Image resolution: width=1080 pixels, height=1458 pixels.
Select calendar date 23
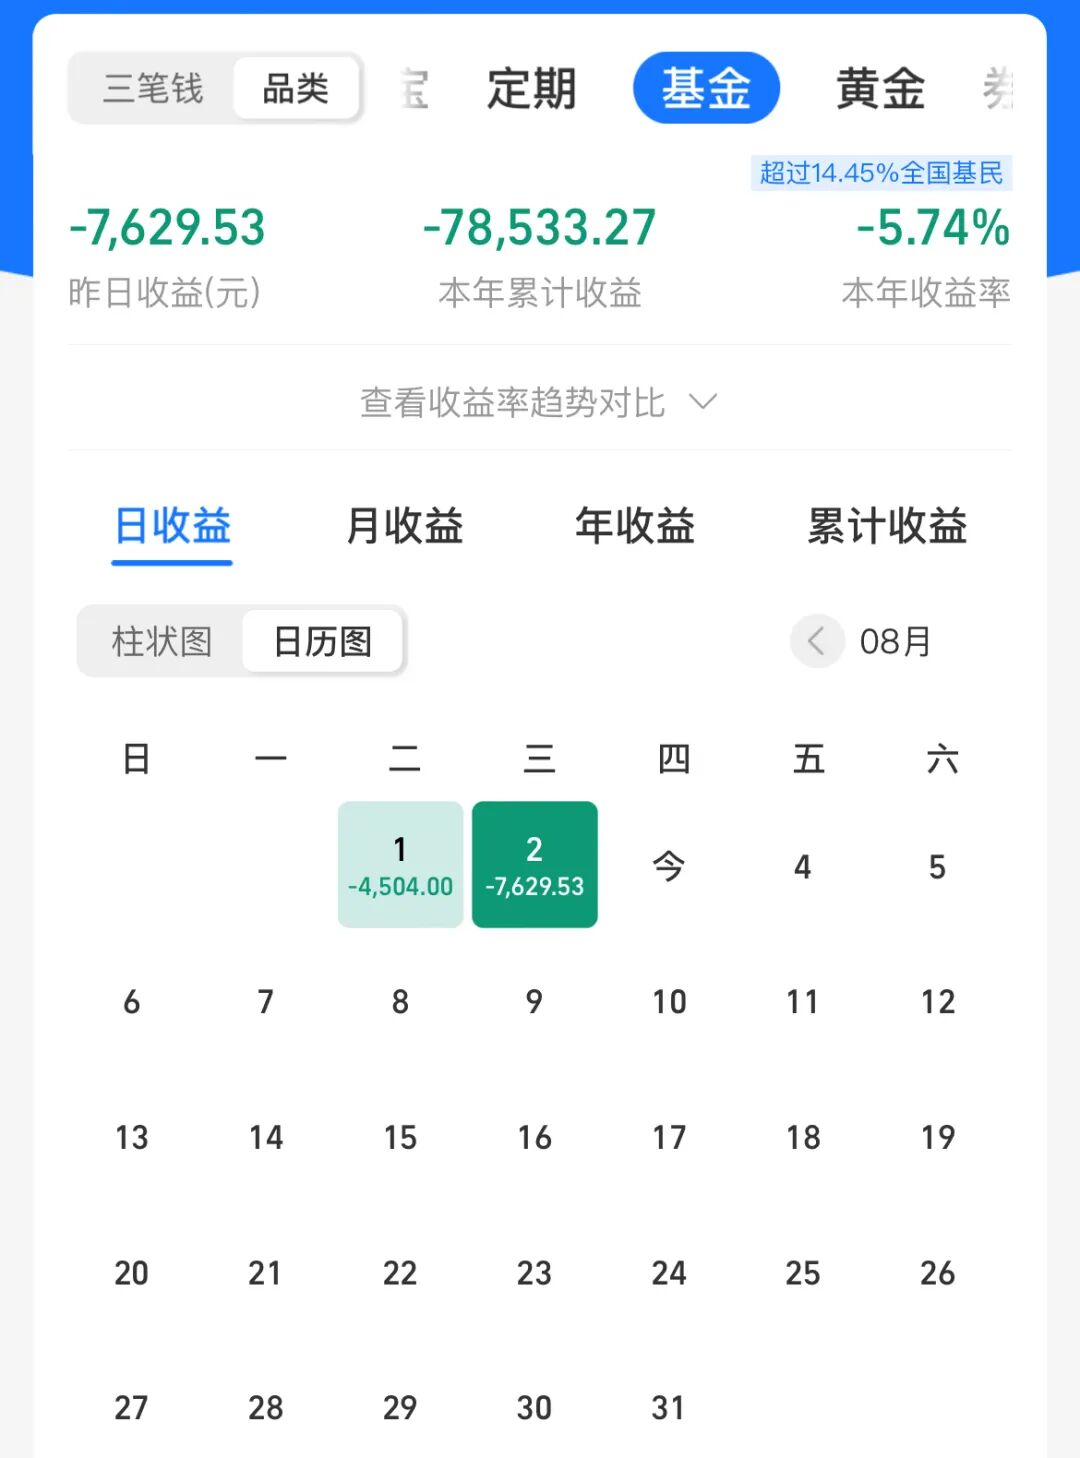click(x=535, y=1272)
